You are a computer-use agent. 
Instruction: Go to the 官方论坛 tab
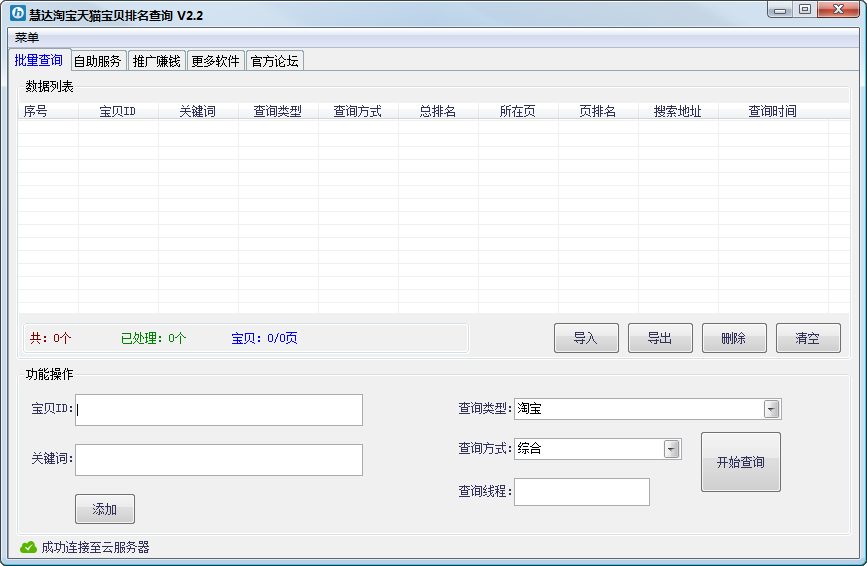(x=274, y=61)
